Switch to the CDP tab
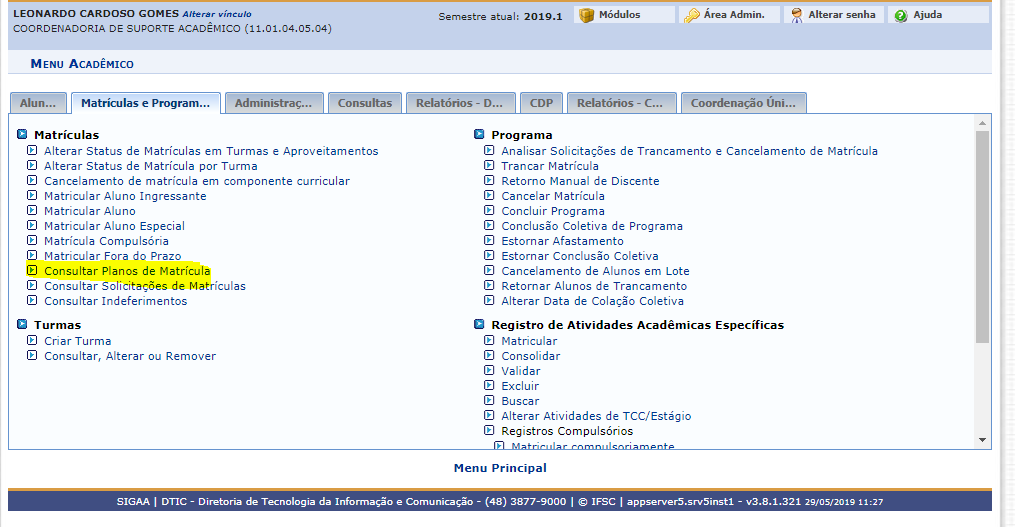1015x527 pixels. (541, 103)
